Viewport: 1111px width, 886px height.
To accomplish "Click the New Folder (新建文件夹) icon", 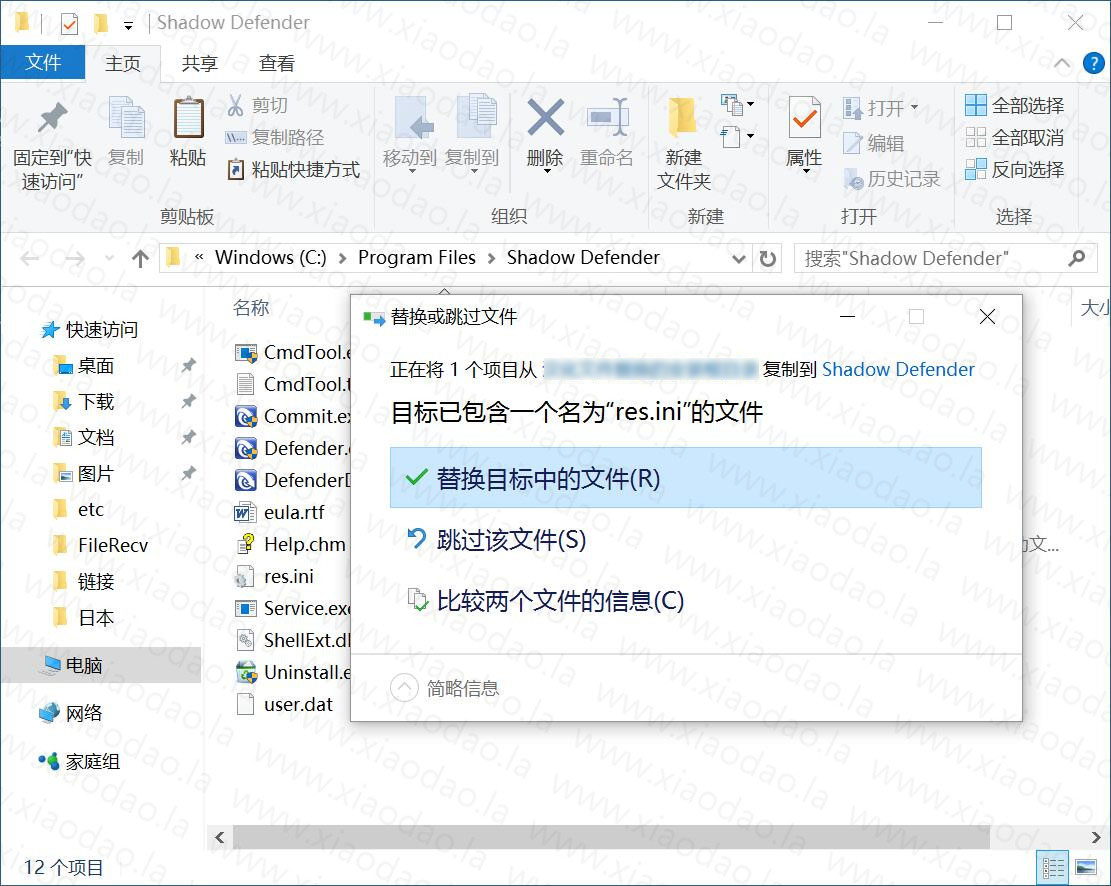I will pos(683,117).
